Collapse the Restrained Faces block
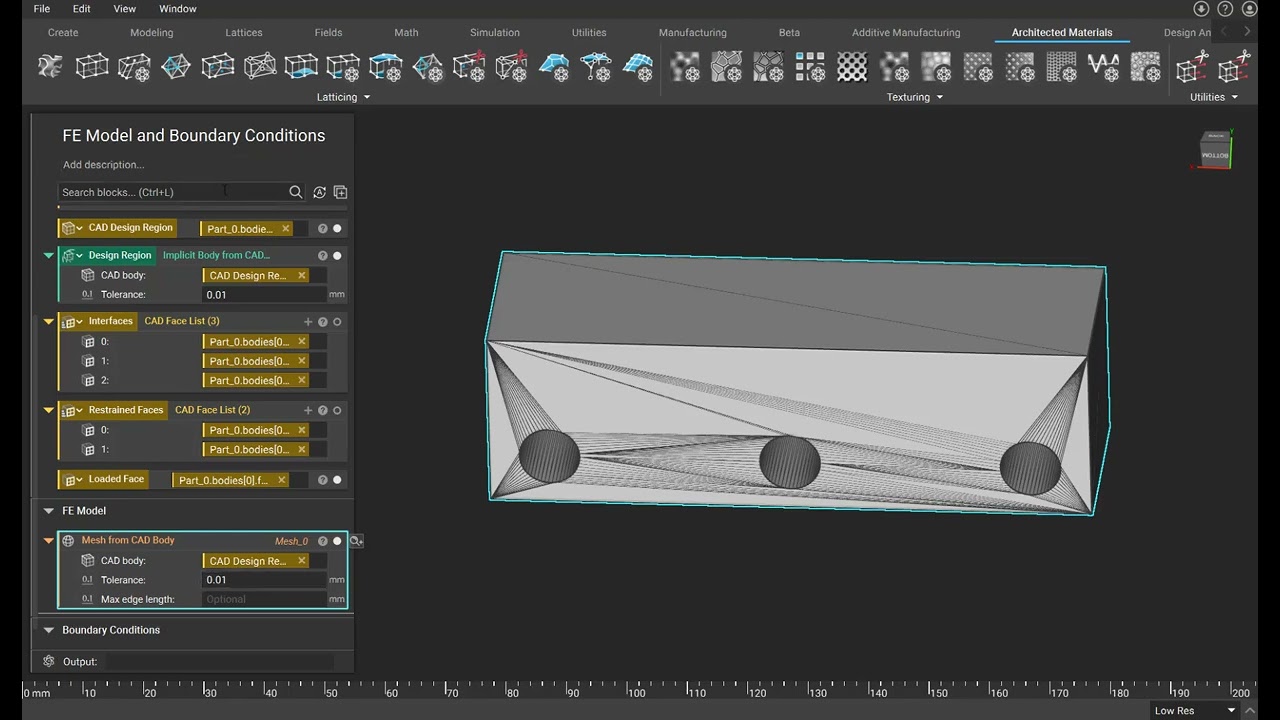Screen dimensions: 1280x720 click(x=48, y=410)
